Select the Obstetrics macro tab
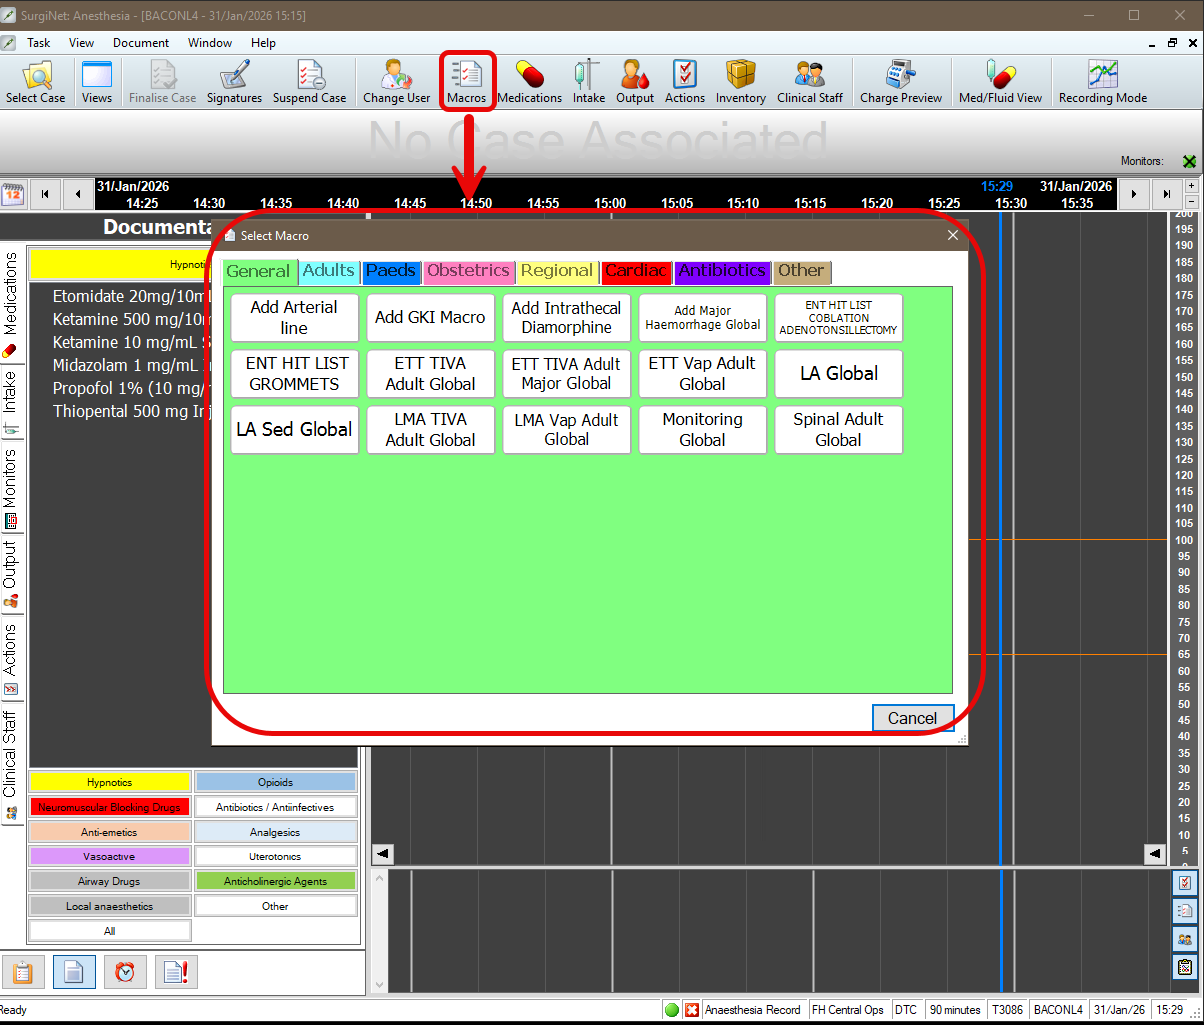This screenshot has height=1025, width=1204. (468, 271)
